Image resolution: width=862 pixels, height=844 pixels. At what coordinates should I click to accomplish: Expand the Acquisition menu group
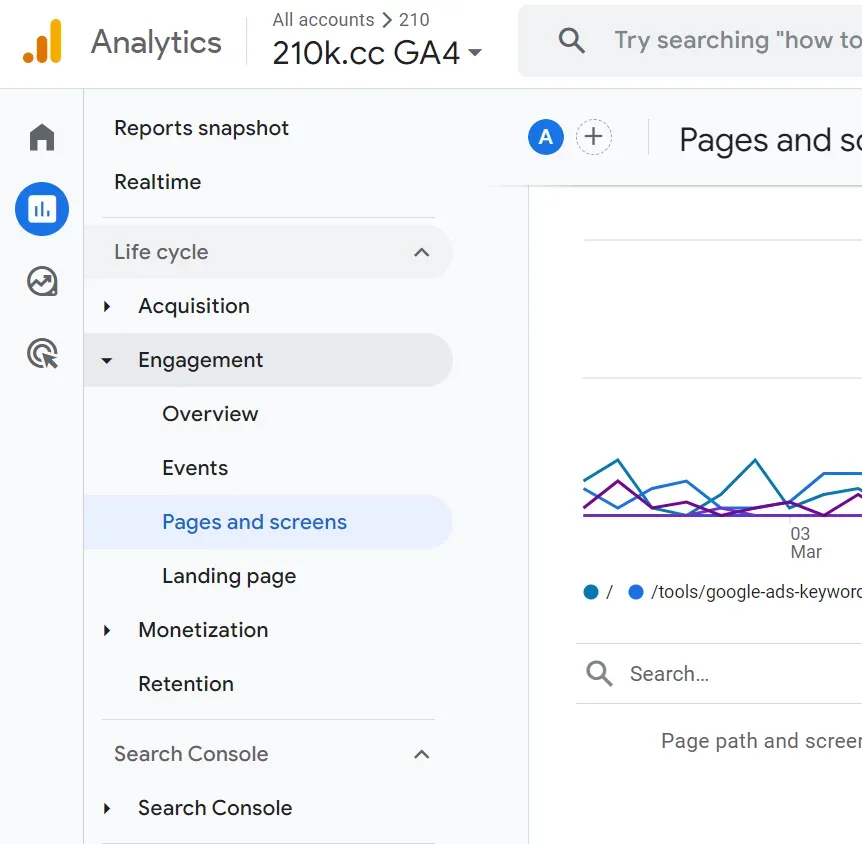(108, 306)
